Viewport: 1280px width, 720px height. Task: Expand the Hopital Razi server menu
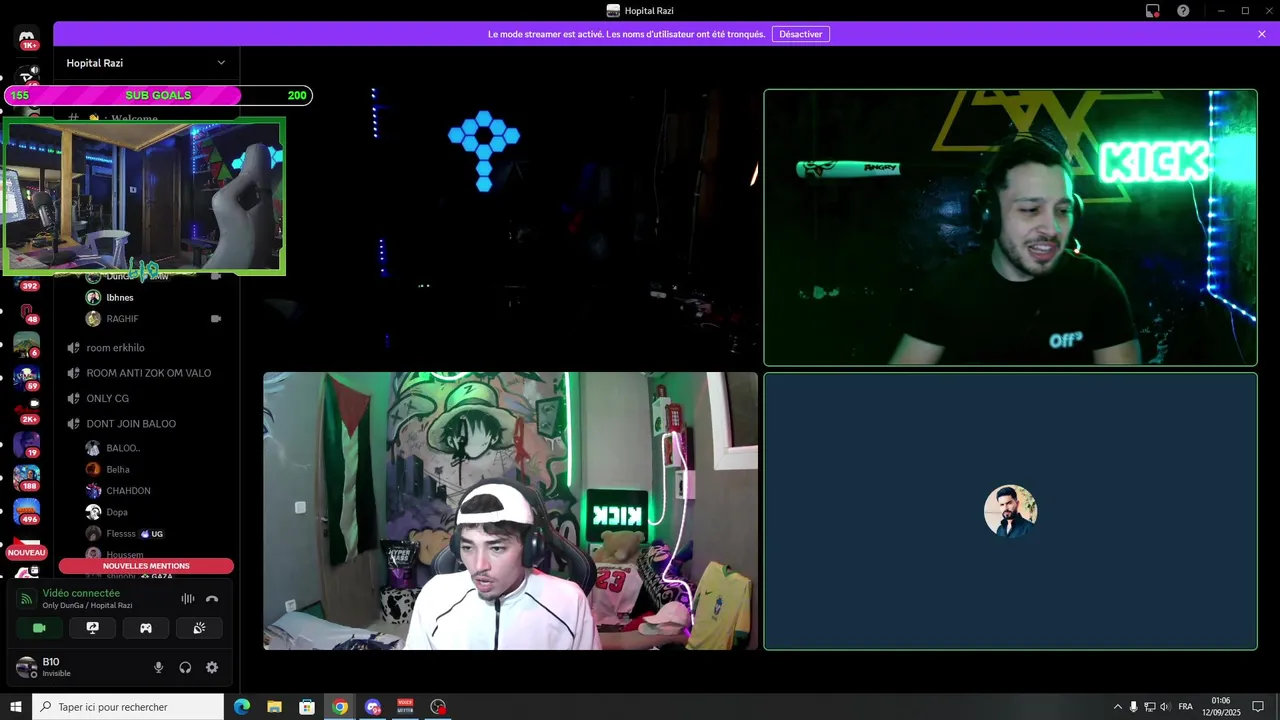pos(221,63)
